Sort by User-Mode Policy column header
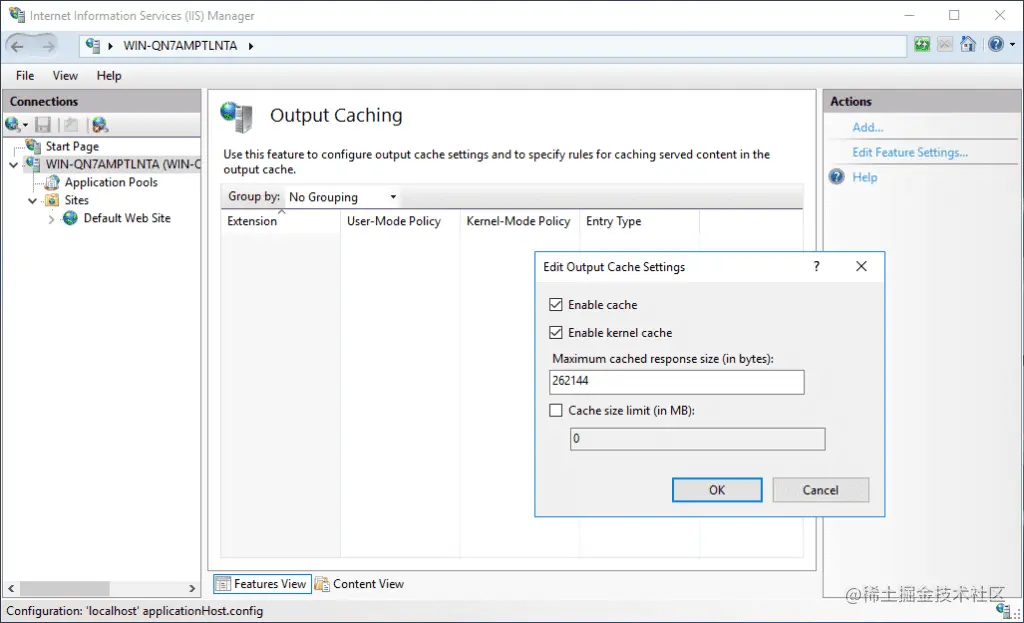Viewport: 1024px width, 623px height. click(x=400, y=221)
